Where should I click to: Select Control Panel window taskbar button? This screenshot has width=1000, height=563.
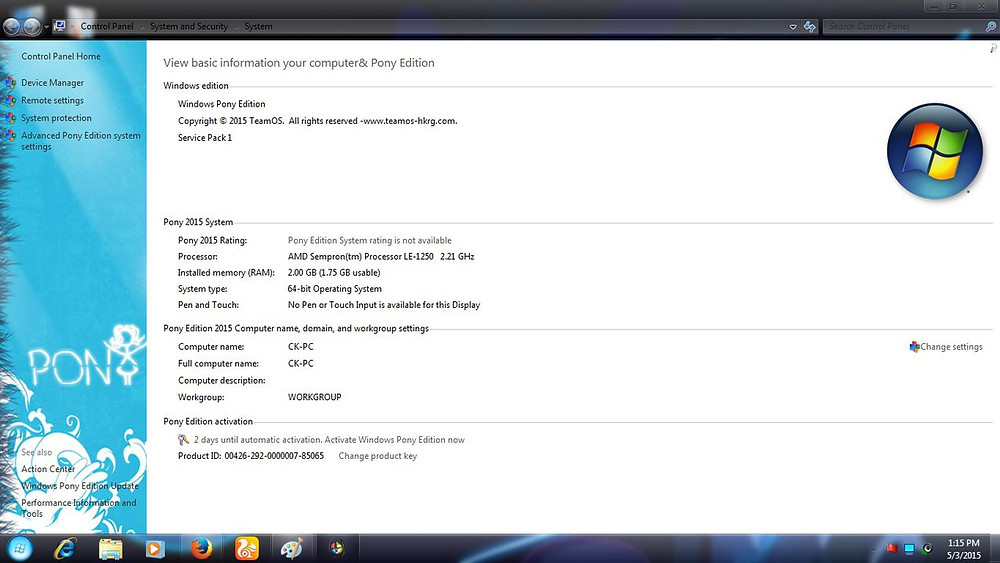click(337, 548)
